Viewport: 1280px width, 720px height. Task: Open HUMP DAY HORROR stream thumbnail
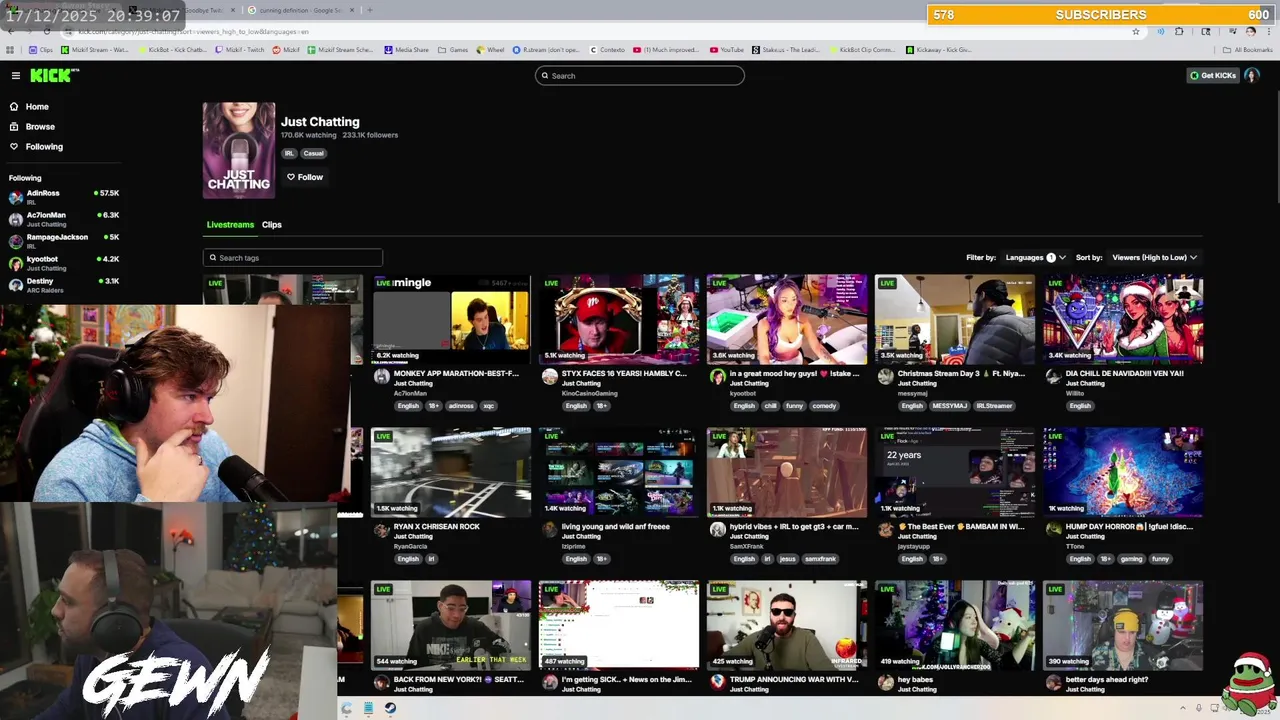(x=1123, y=472)
